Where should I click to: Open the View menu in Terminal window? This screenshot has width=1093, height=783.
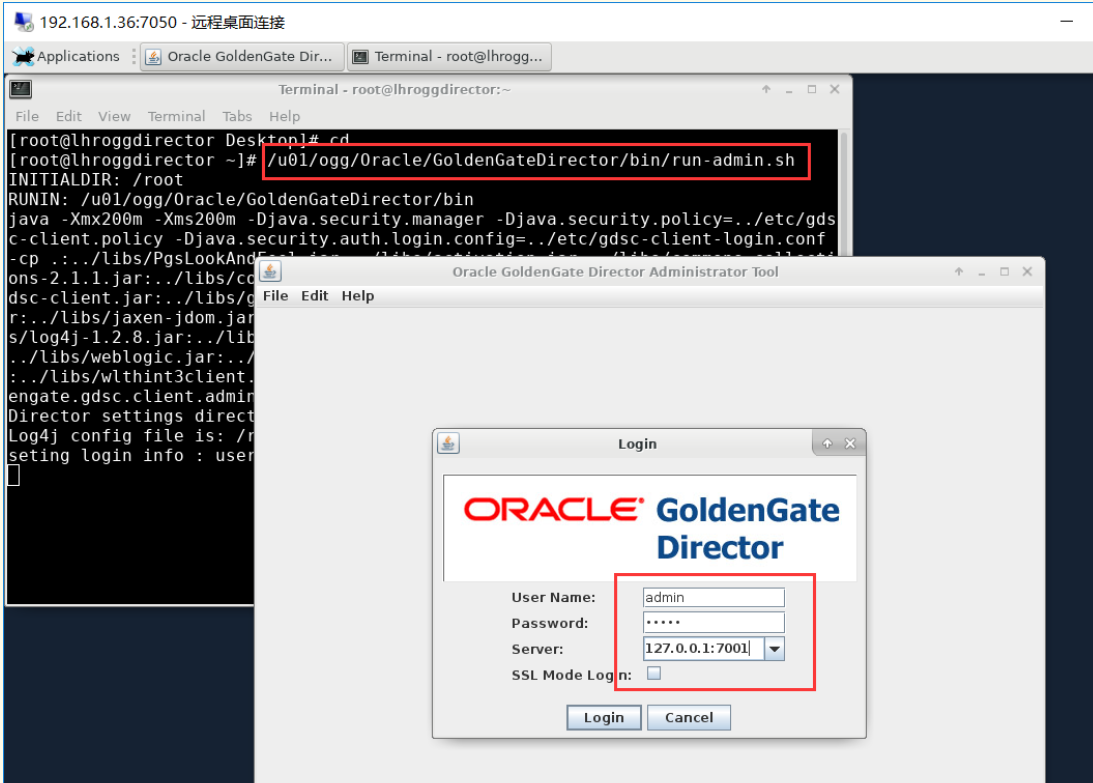point(114,116)
